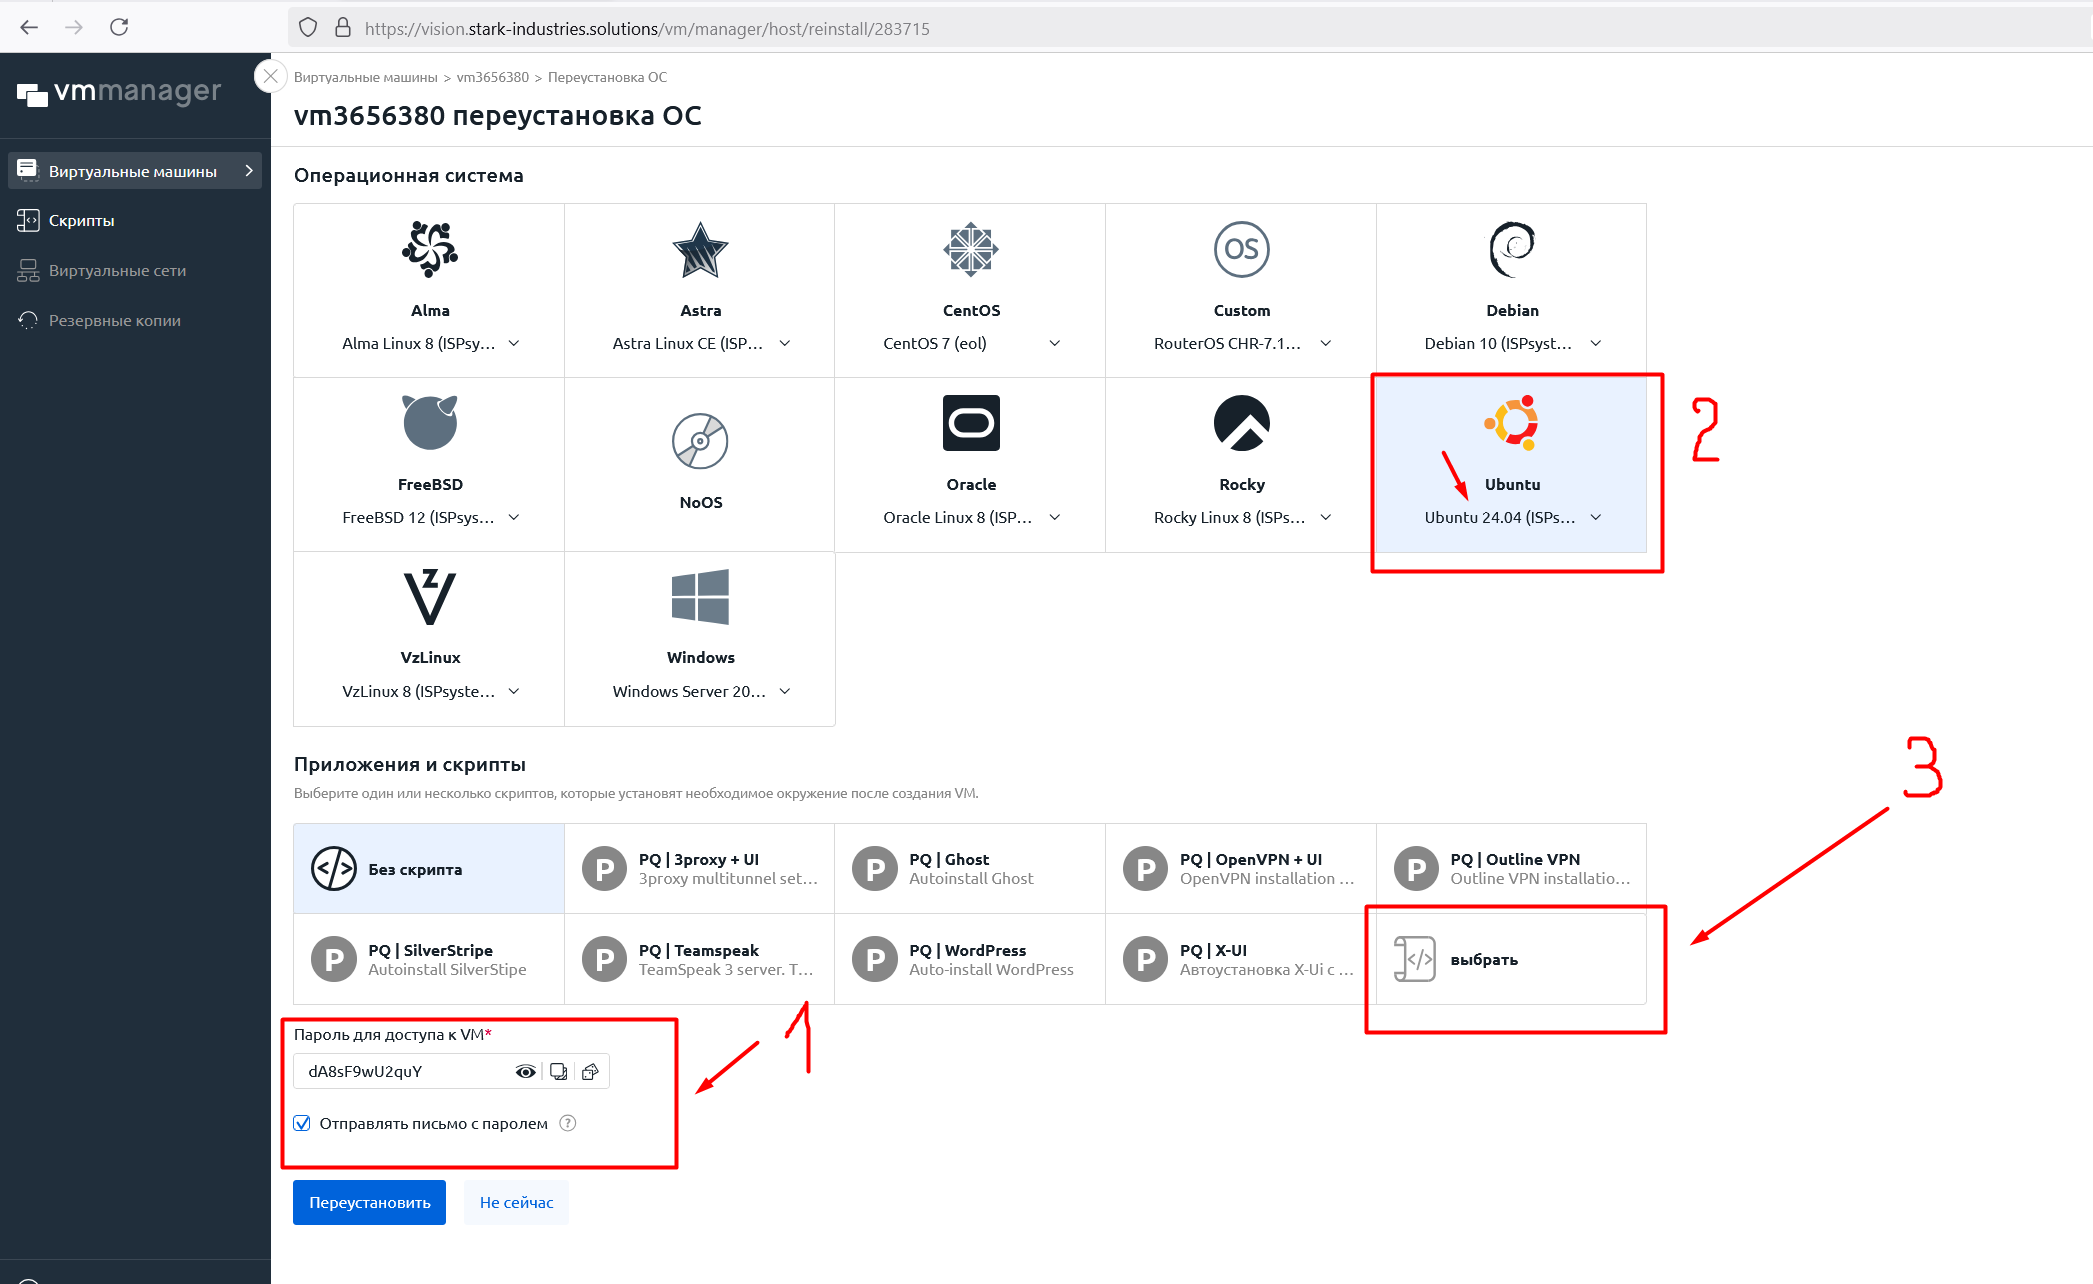Select the Windows logo tile
This screenshot has width=2093, height=1284.
700,596
